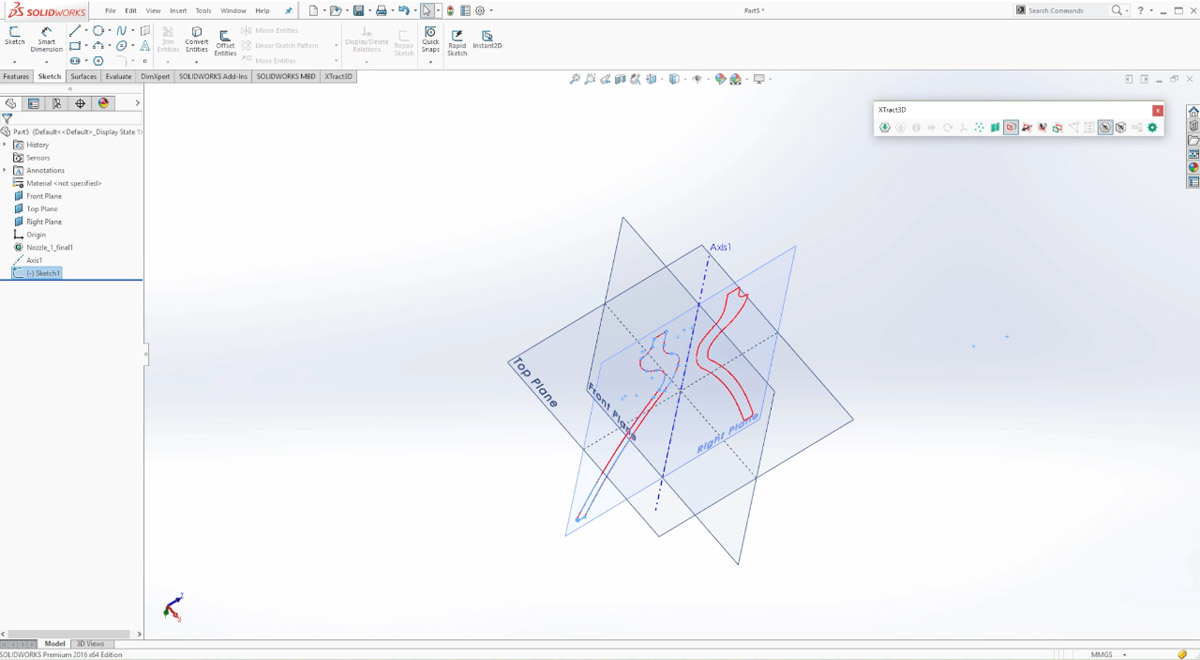Open the DisplayManager tab in the left panel
1200x660 pixels.
coord(104,103)
